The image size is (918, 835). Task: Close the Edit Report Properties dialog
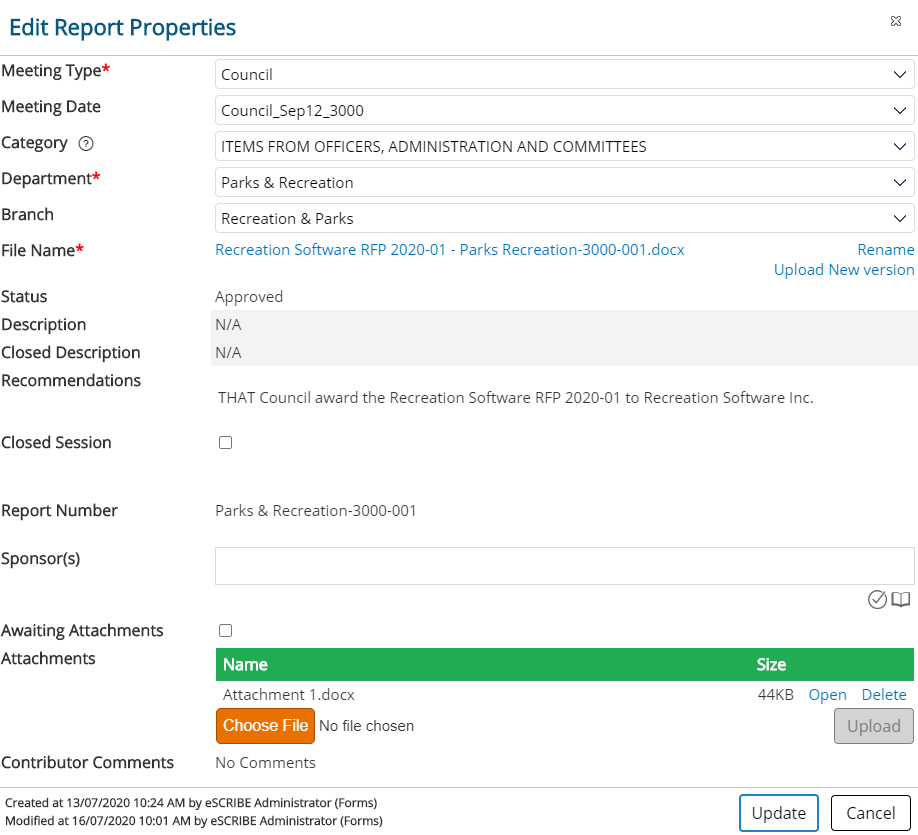point(895,21)
